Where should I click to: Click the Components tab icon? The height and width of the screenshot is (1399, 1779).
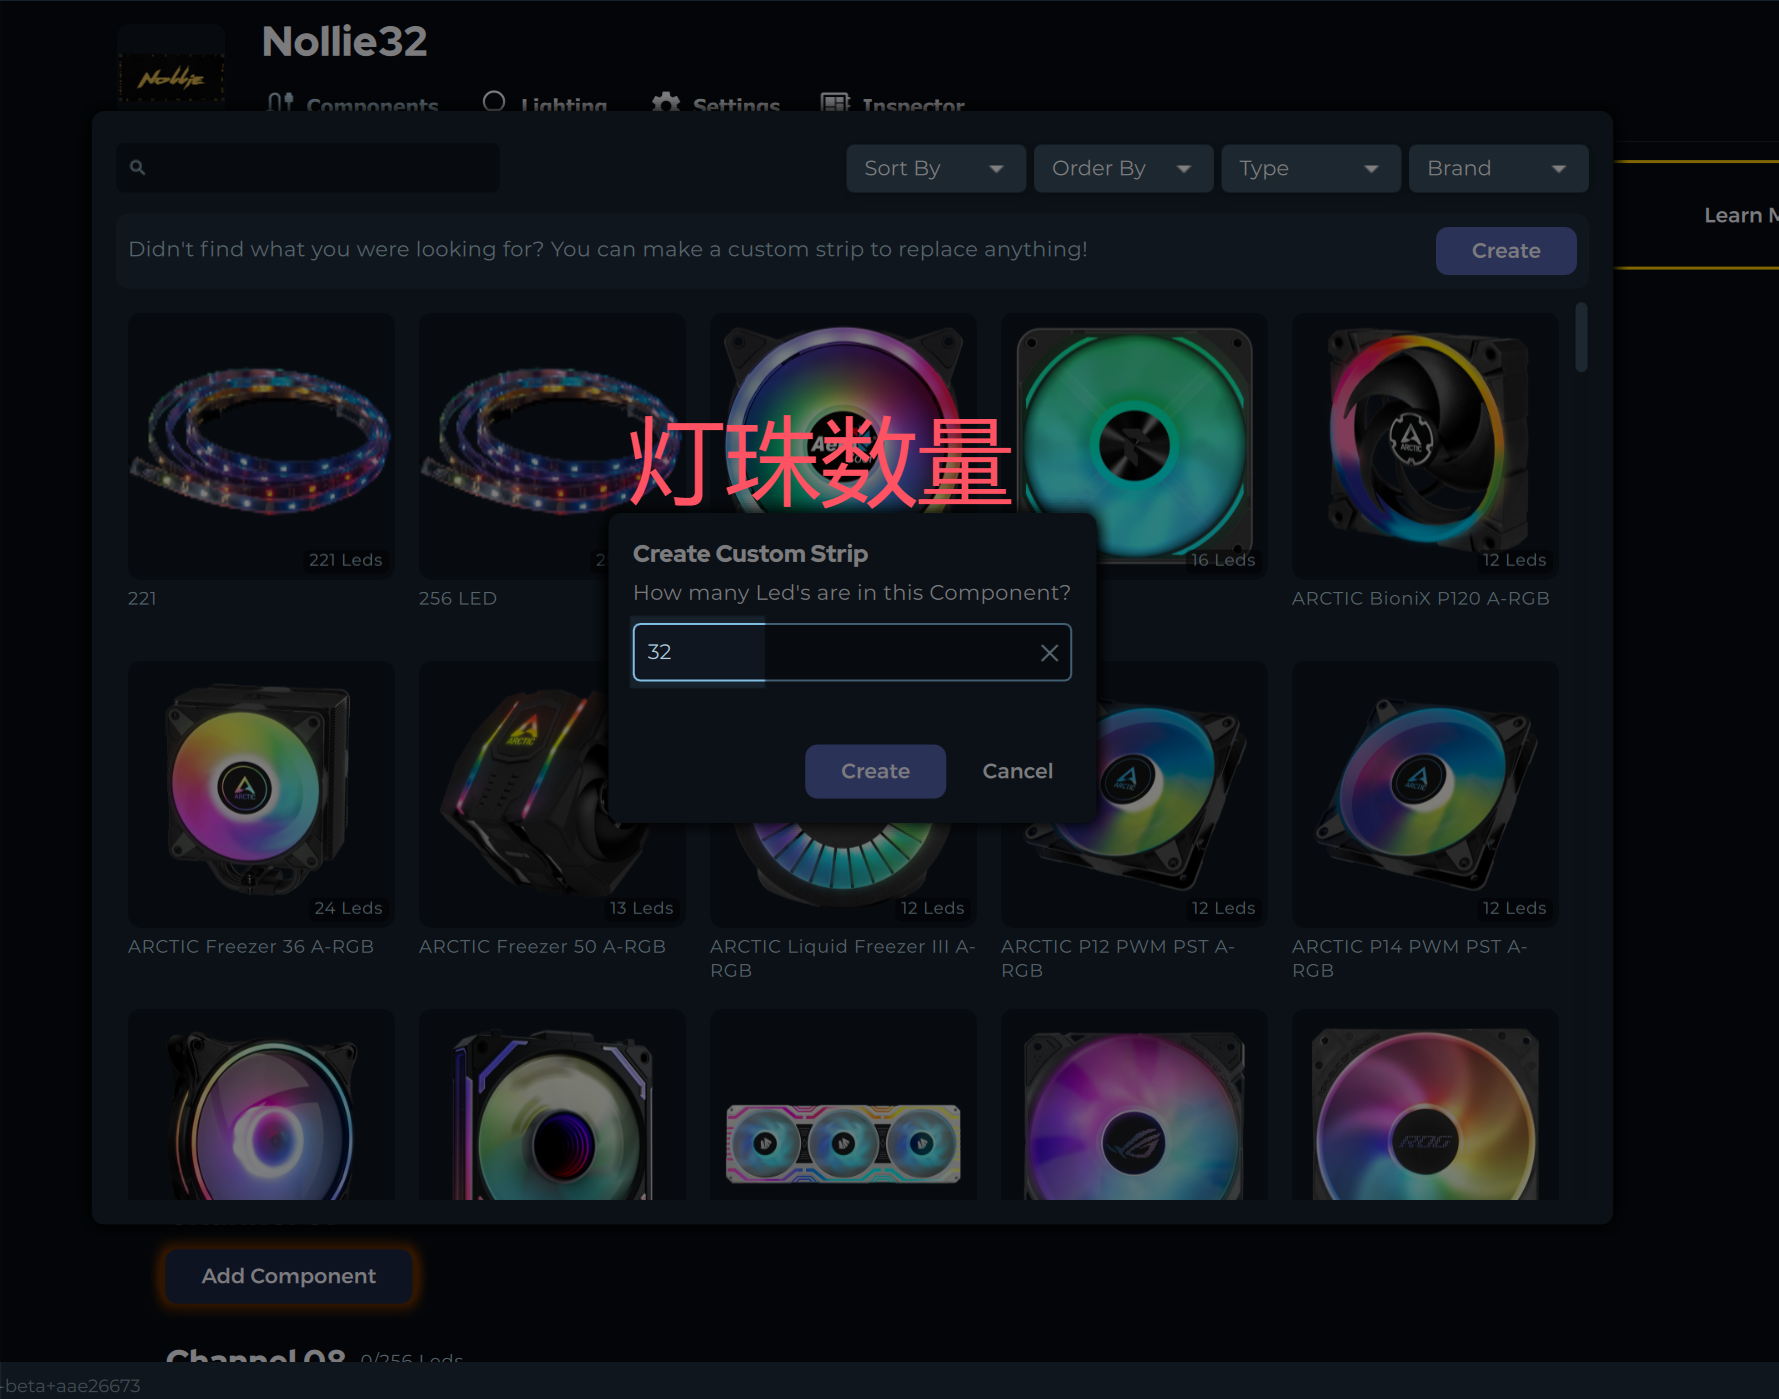pos(281,102)
